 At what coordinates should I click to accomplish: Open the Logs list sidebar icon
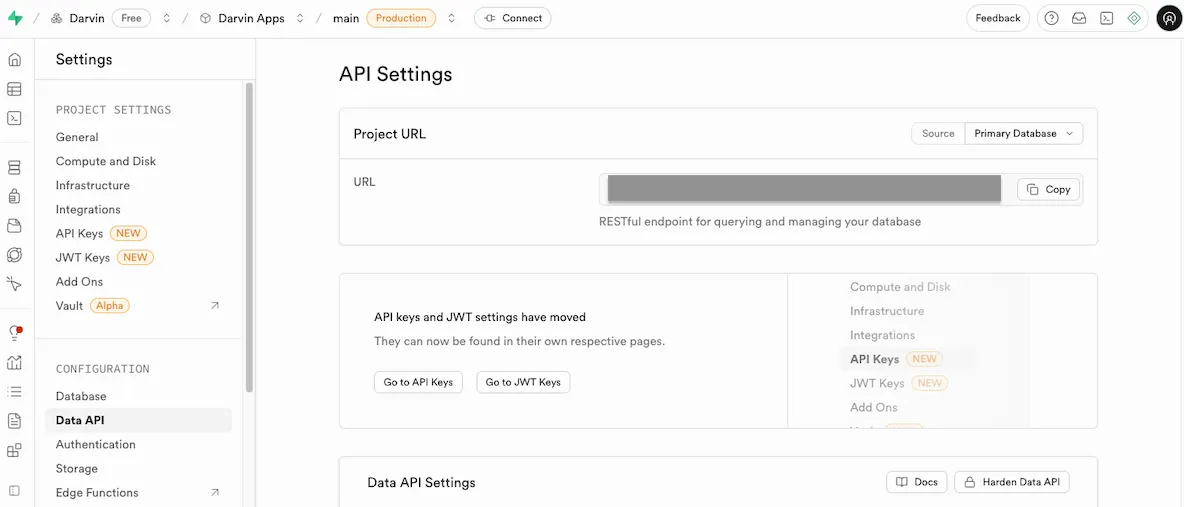(14, 391)
